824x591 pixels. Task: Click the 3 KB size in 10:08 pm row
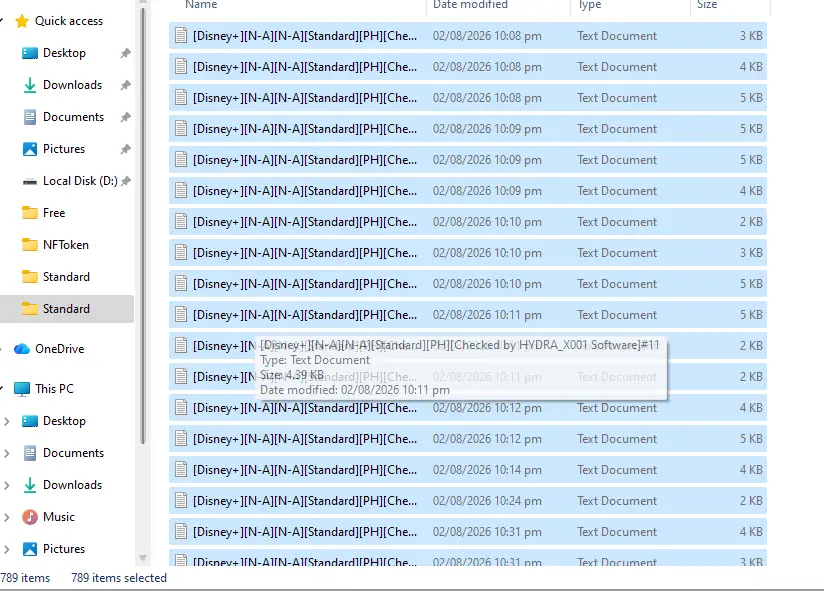coord(751,36)
